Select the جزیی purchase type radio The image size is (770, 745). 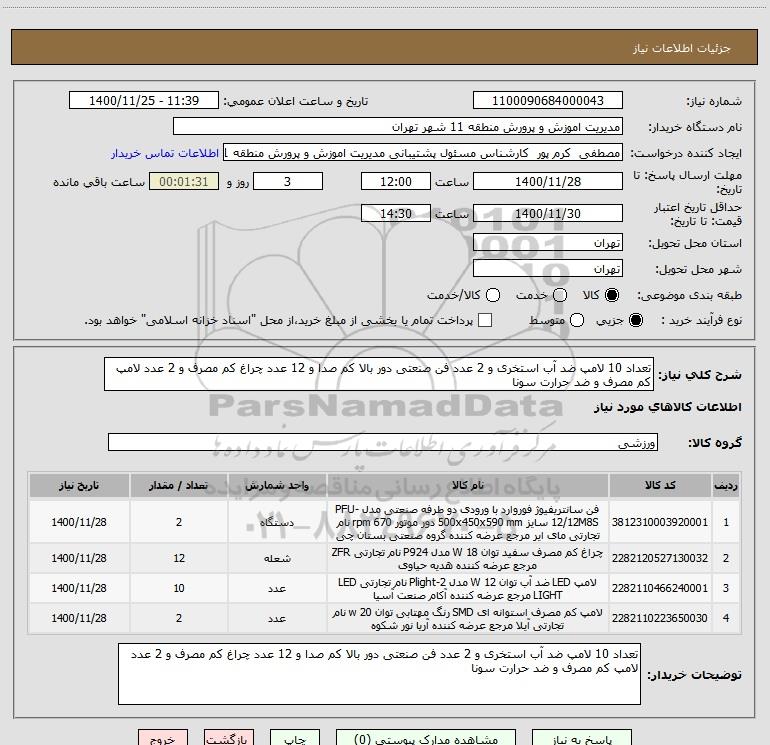pyautogui.click(x=635, y=320)
